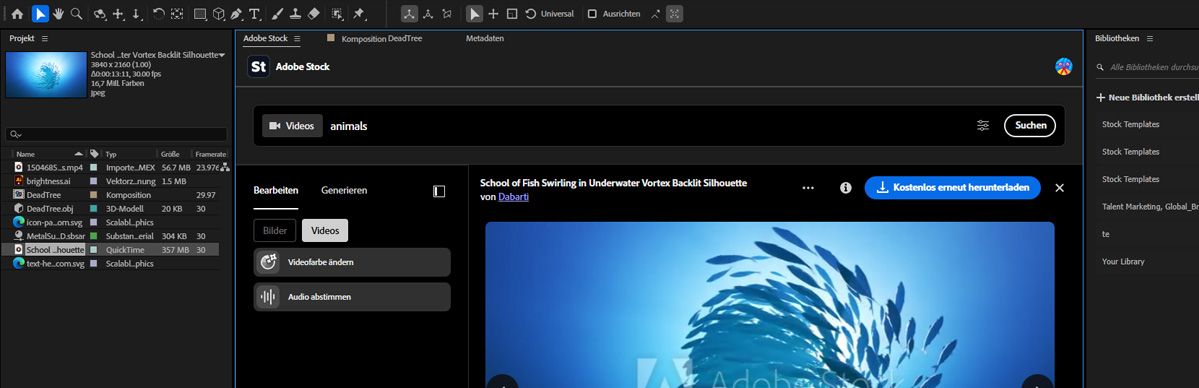Open the Adobe Stock user profile avatar

(x=1064, y=67)
